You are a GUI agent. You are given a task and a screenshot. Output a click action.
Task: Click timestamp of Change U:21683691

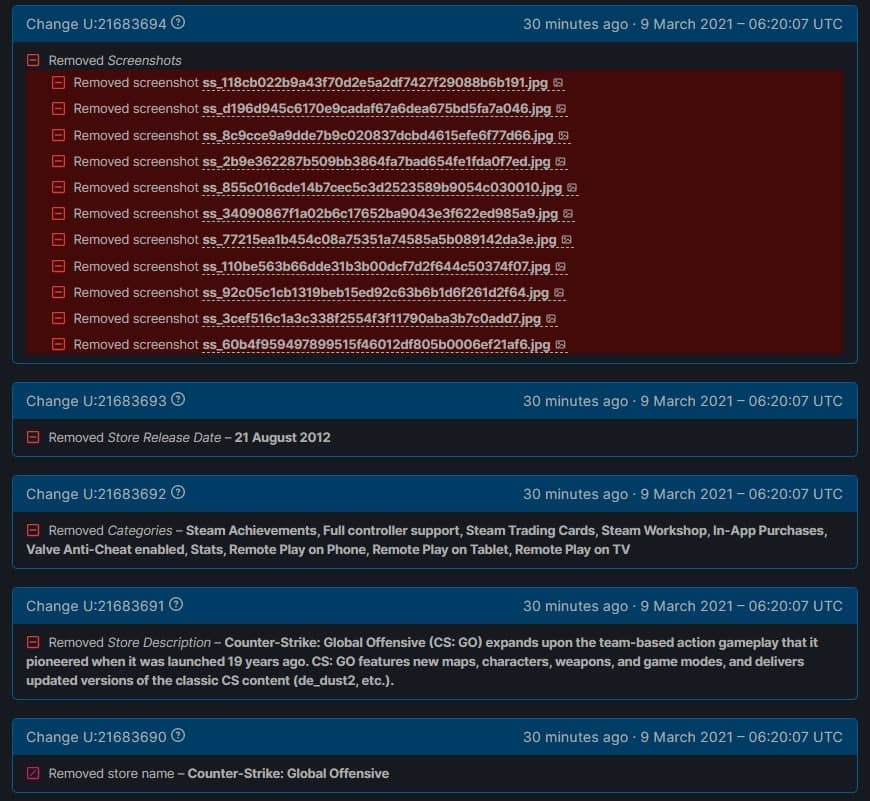coord(682,606)
